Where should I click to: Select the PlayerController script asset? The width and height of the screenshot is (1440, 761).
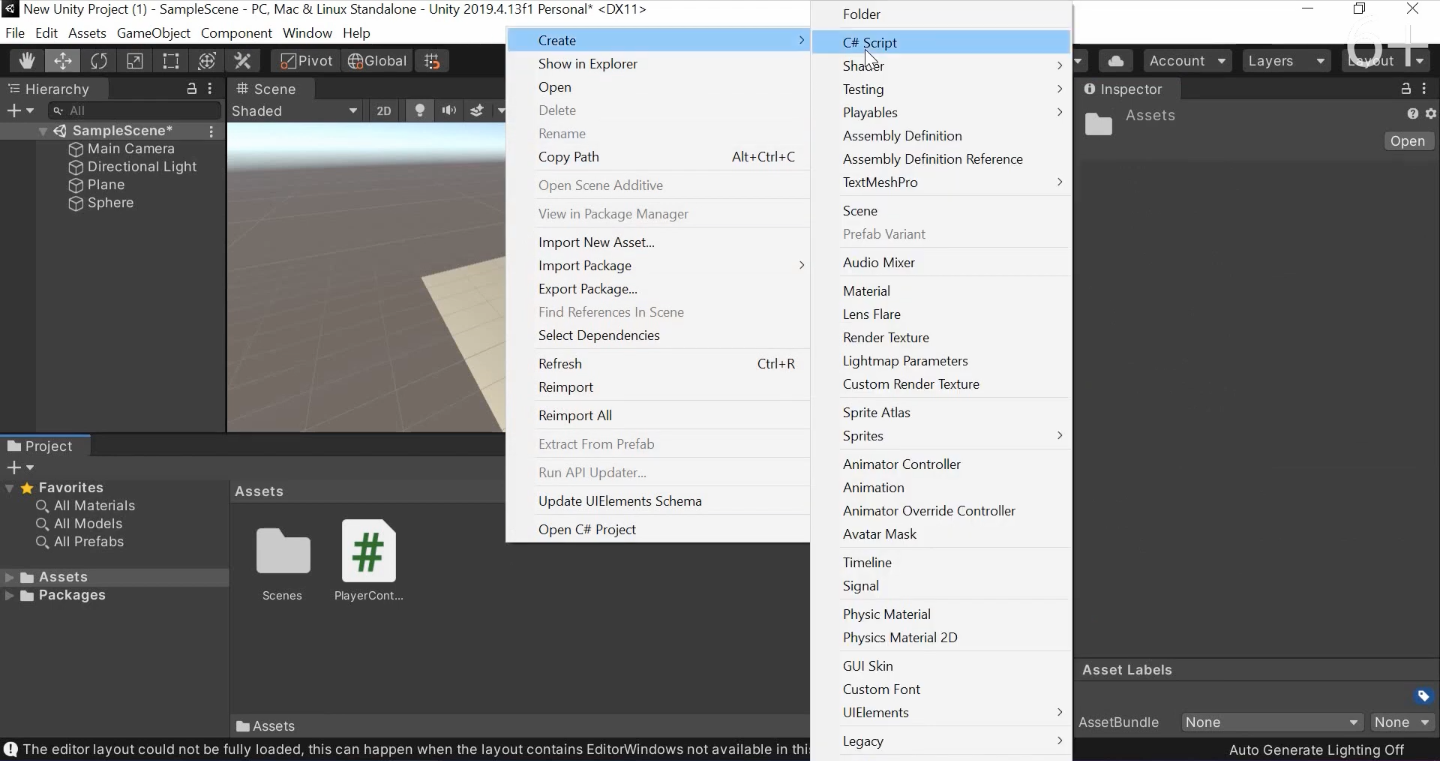368,560
